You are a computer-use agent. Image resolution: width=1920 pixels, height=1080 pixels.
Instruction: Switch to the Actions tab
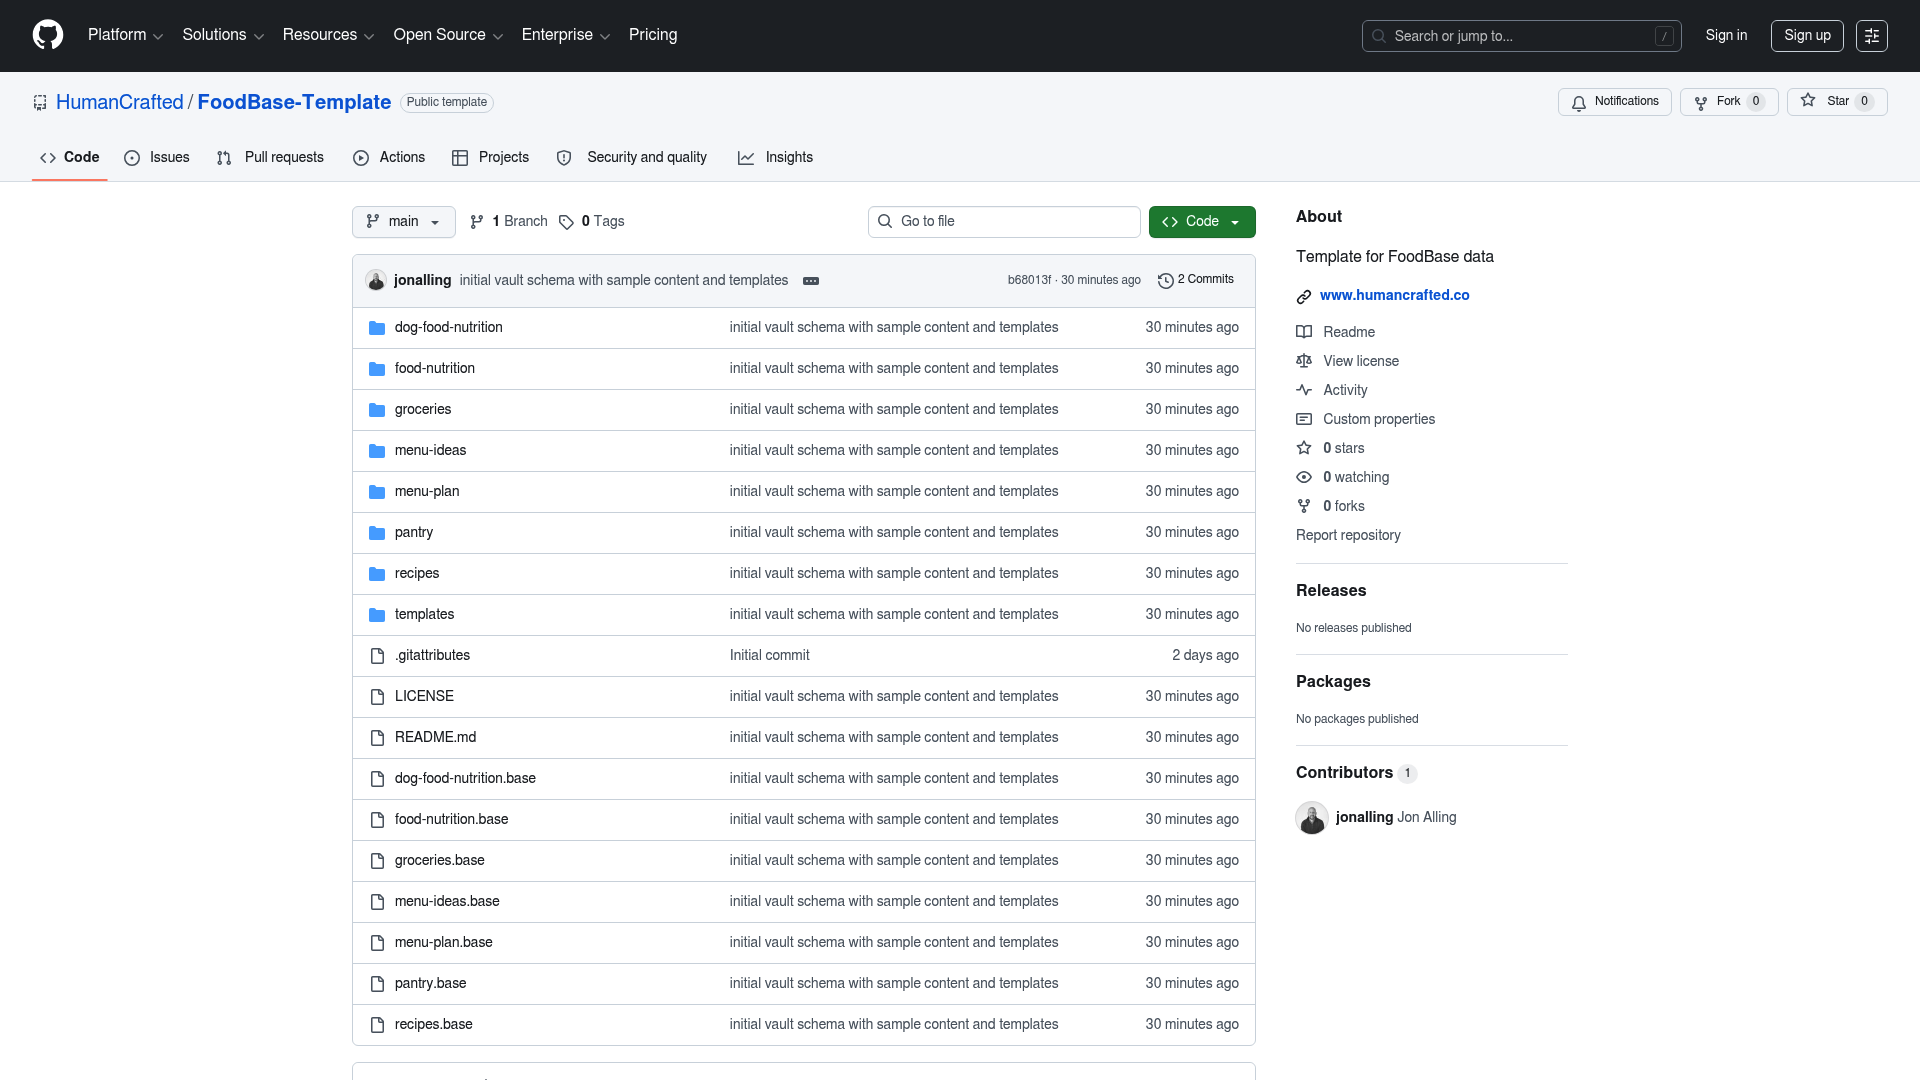tap(389, 158)
